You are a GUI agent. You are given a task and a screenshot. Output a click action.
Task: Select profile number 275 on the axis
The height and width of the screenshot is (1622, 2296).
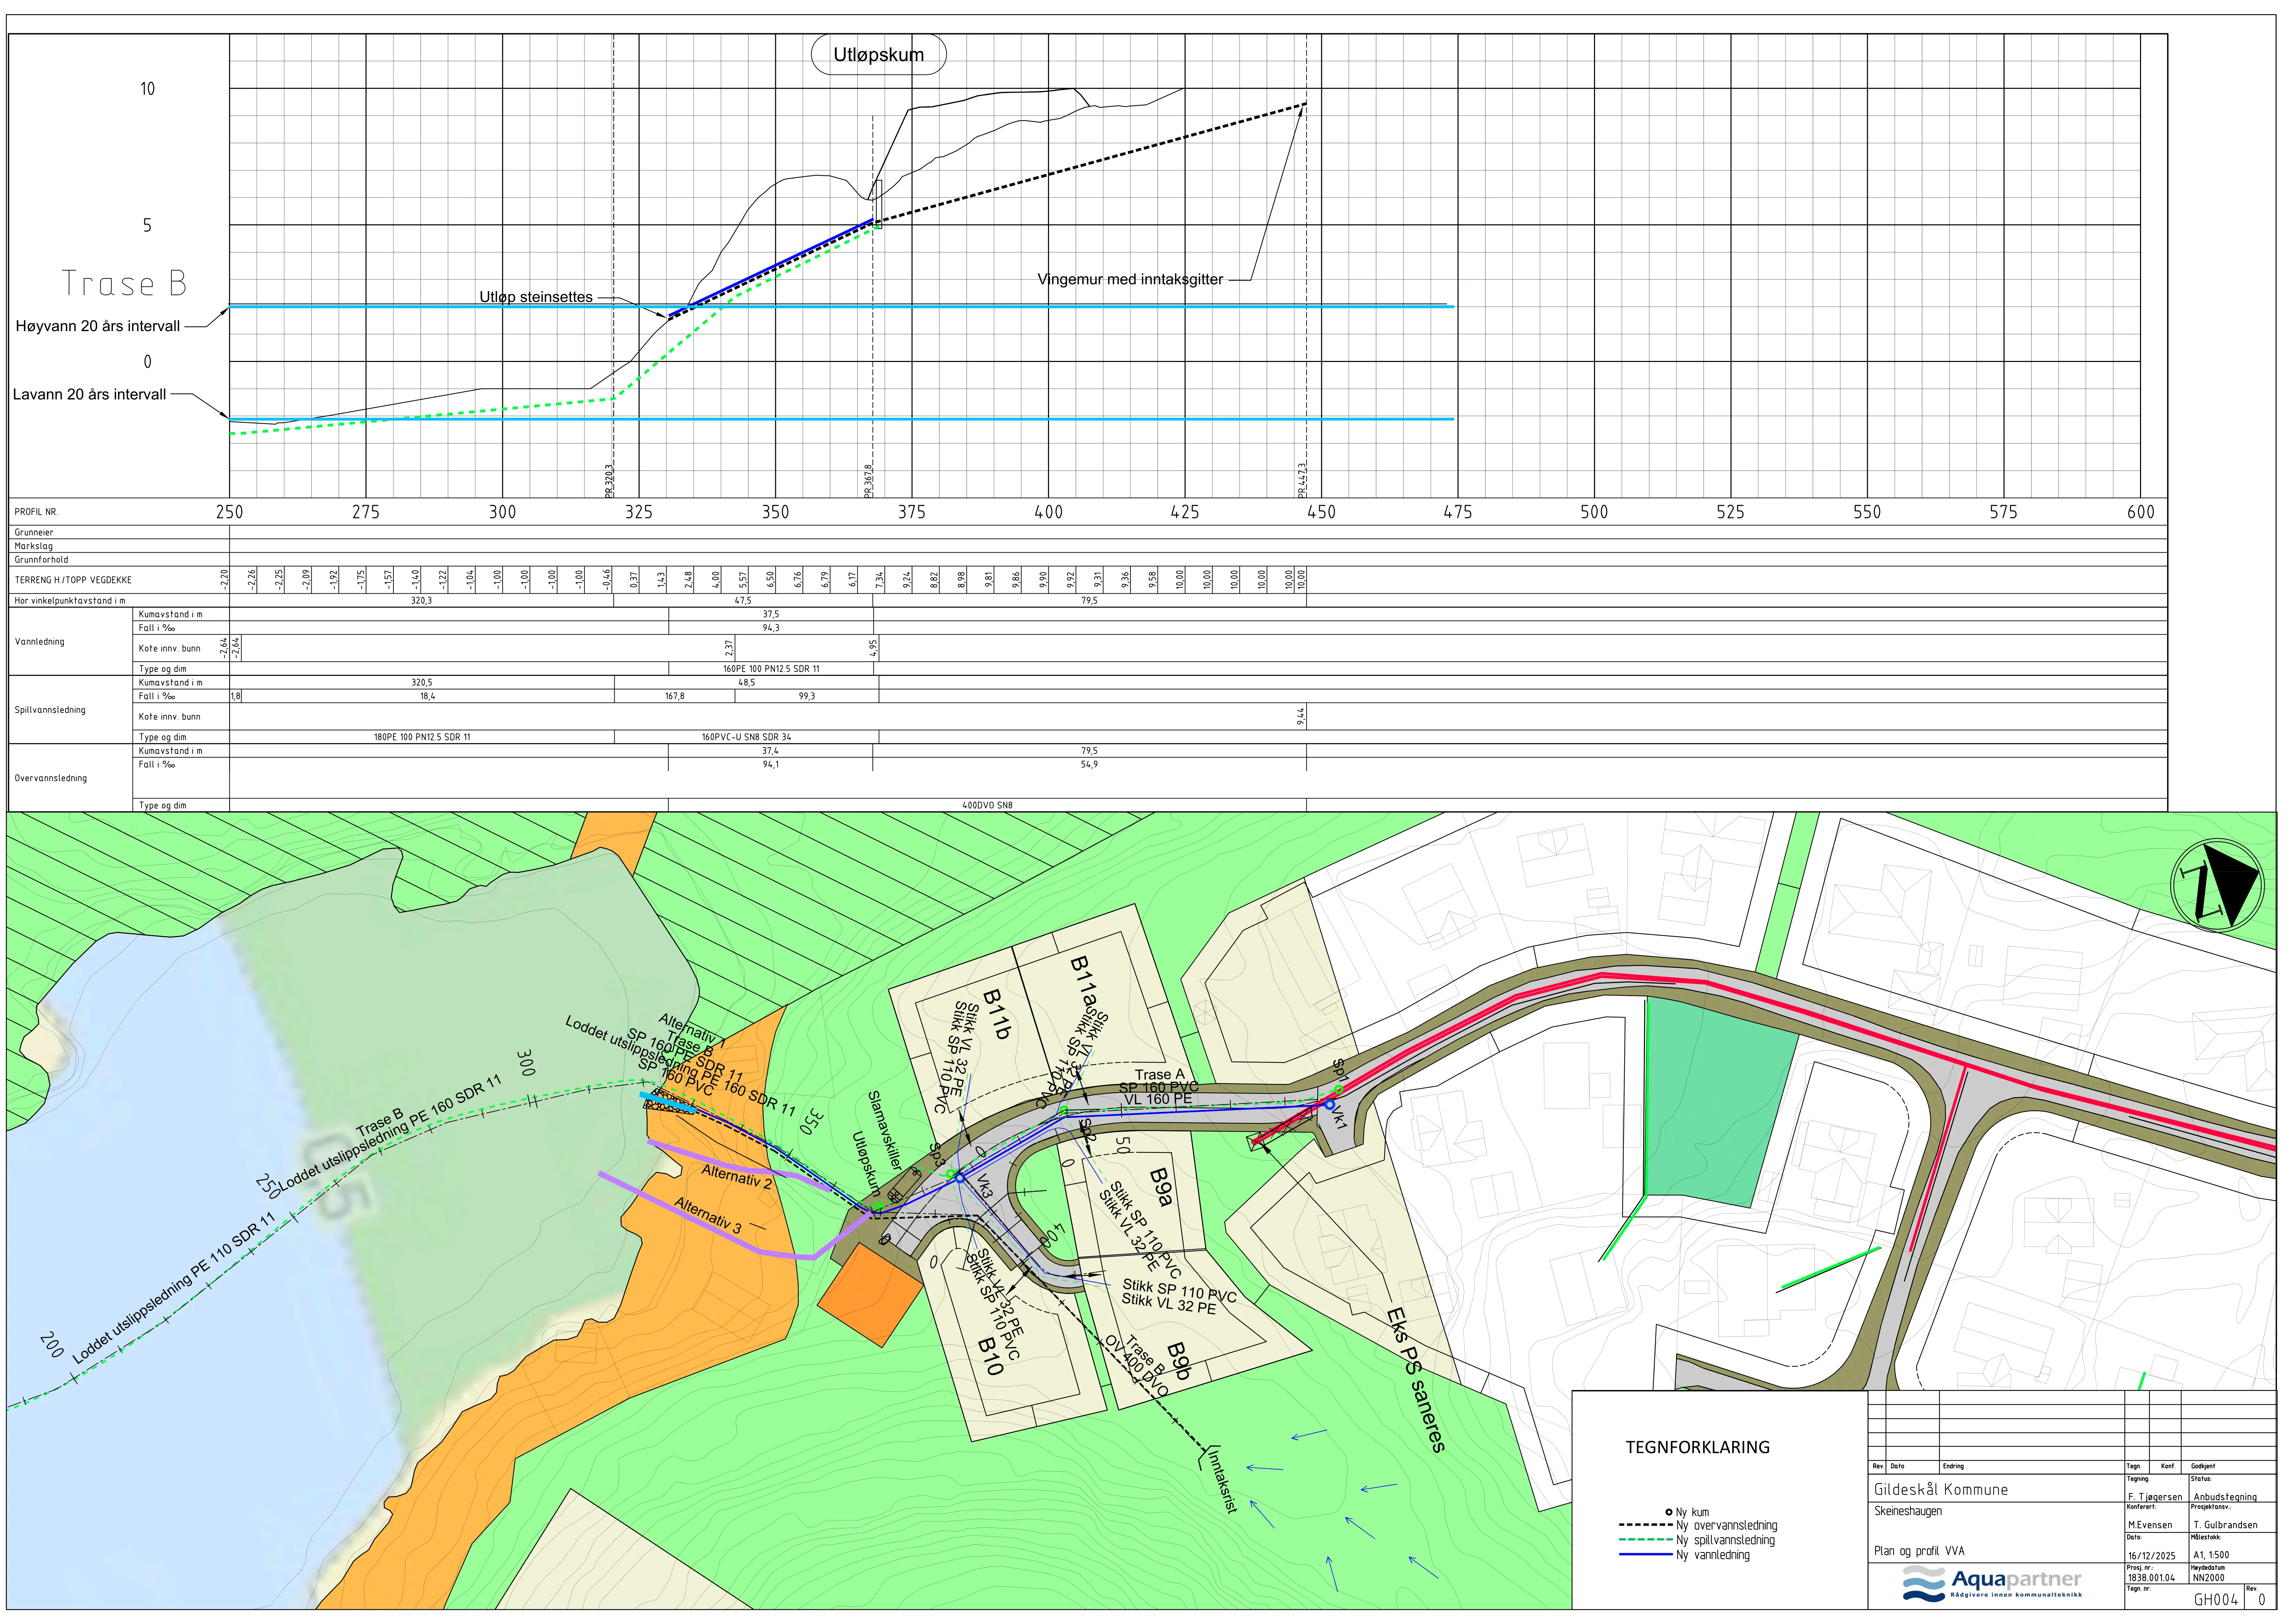point(366,512)
